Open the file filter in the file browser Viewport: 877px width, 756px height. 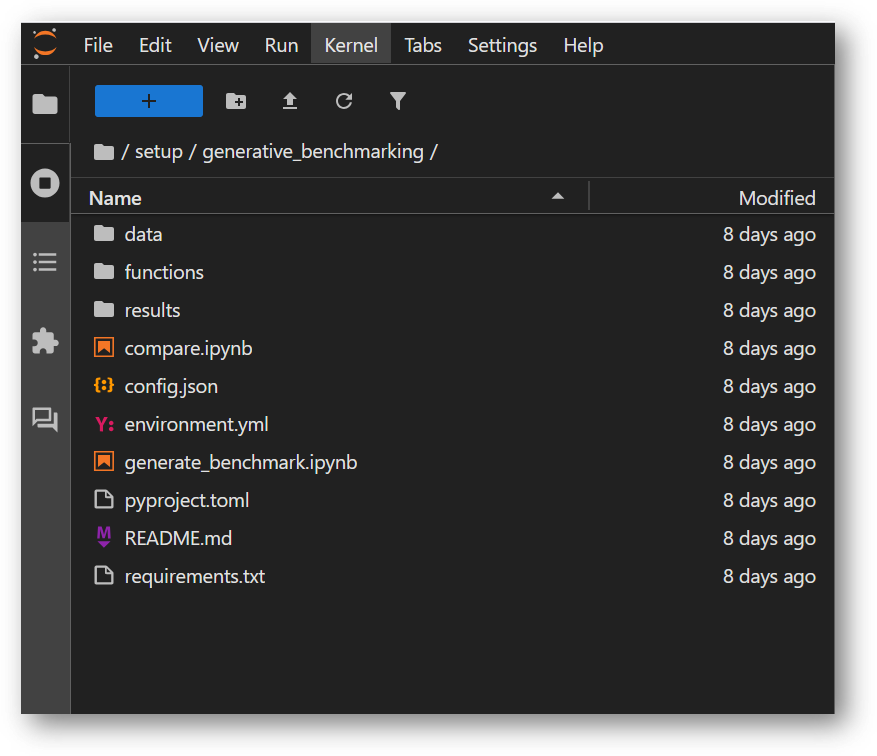[398, 101]
